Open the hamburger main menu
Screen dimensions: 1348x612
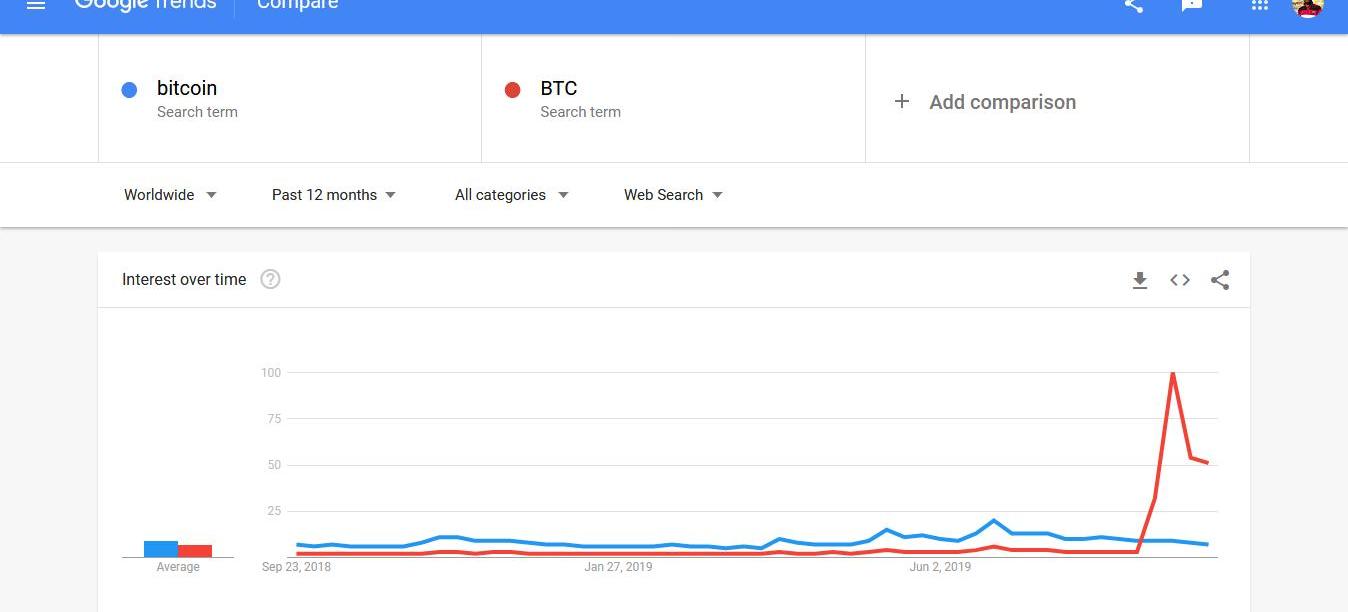click(x=36, y=5)
